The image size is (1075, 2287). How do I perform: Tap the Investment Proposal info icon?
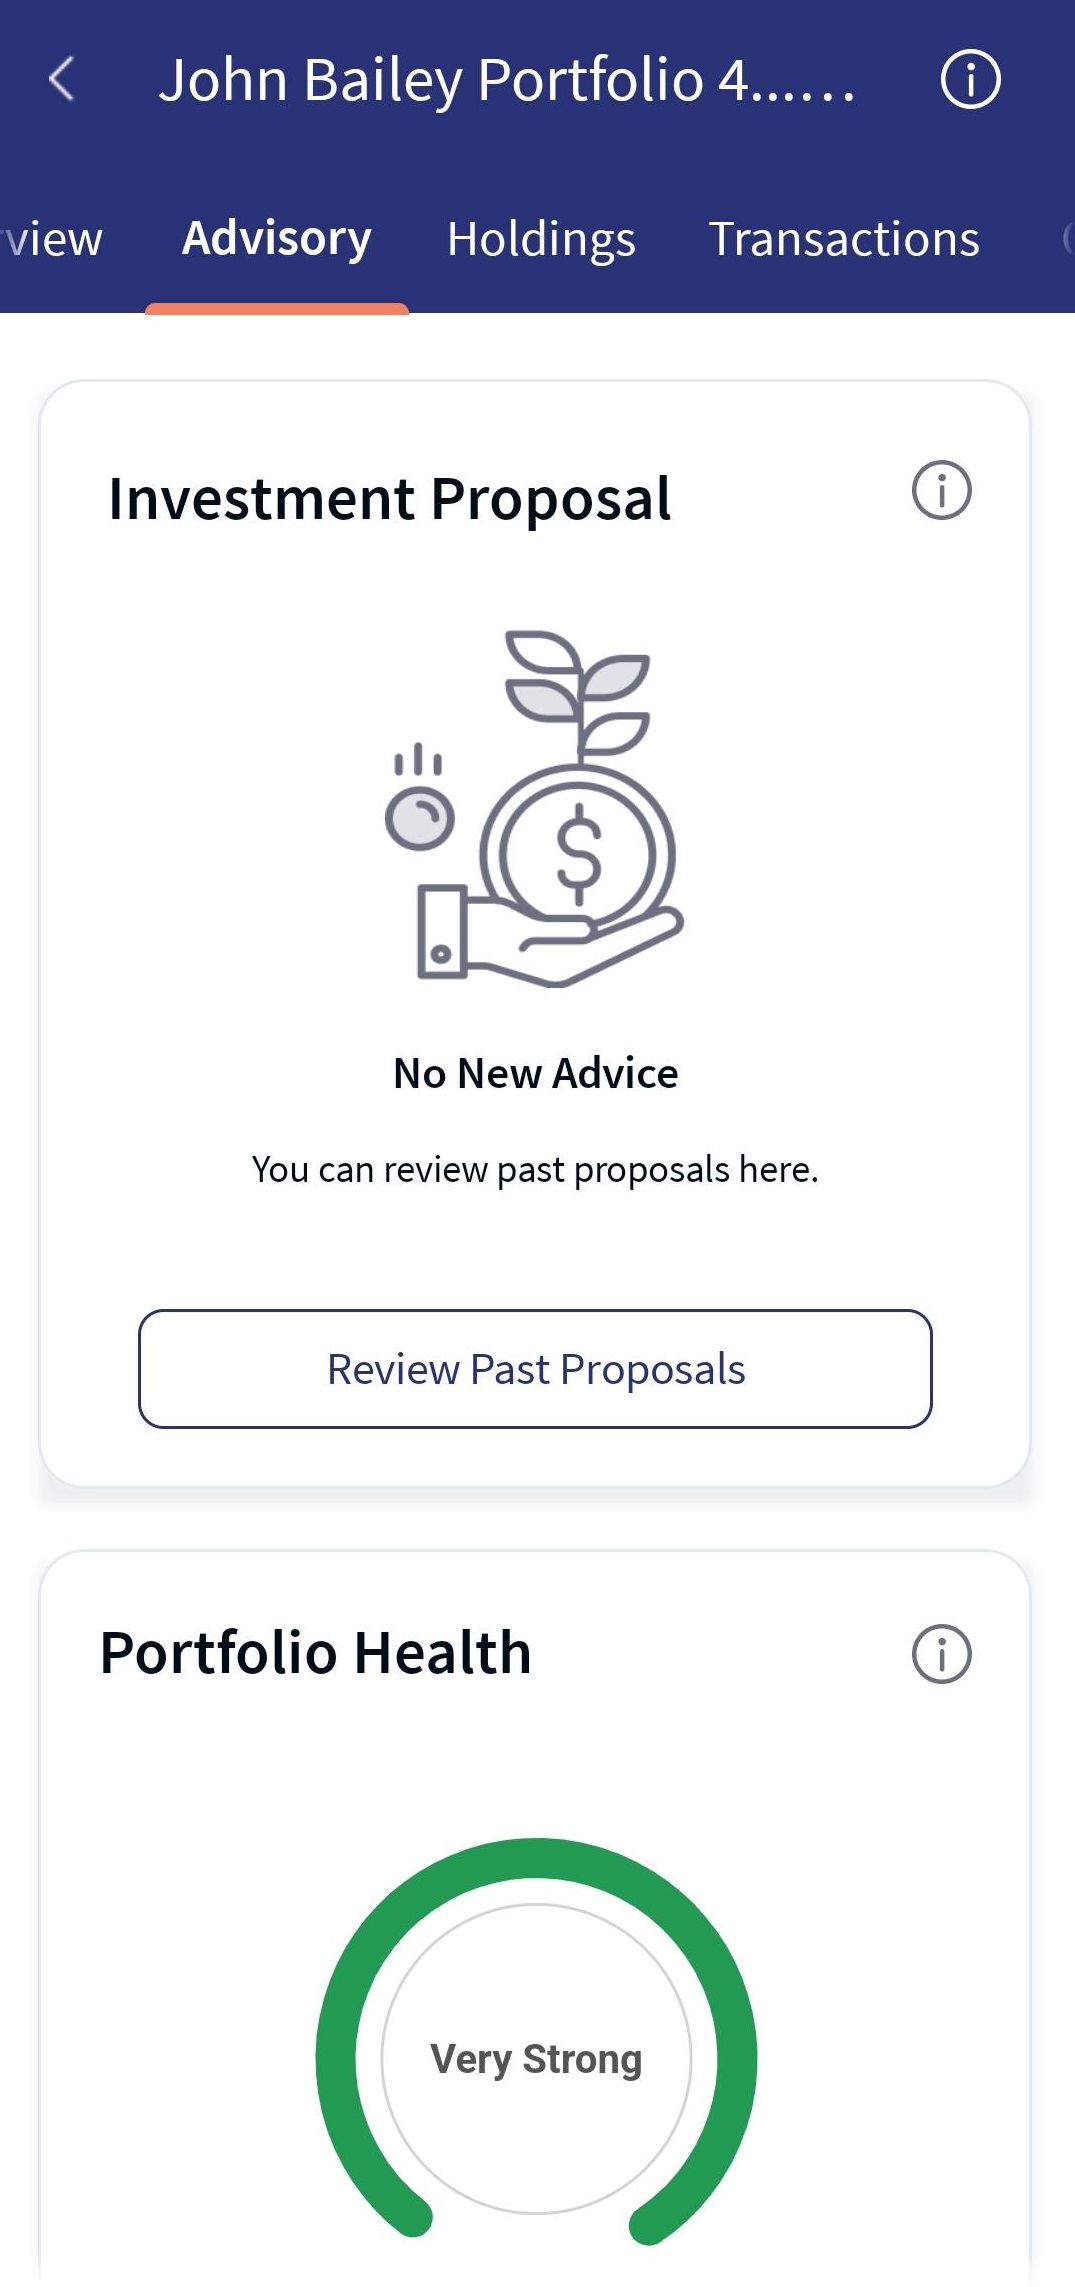[941, 490]
